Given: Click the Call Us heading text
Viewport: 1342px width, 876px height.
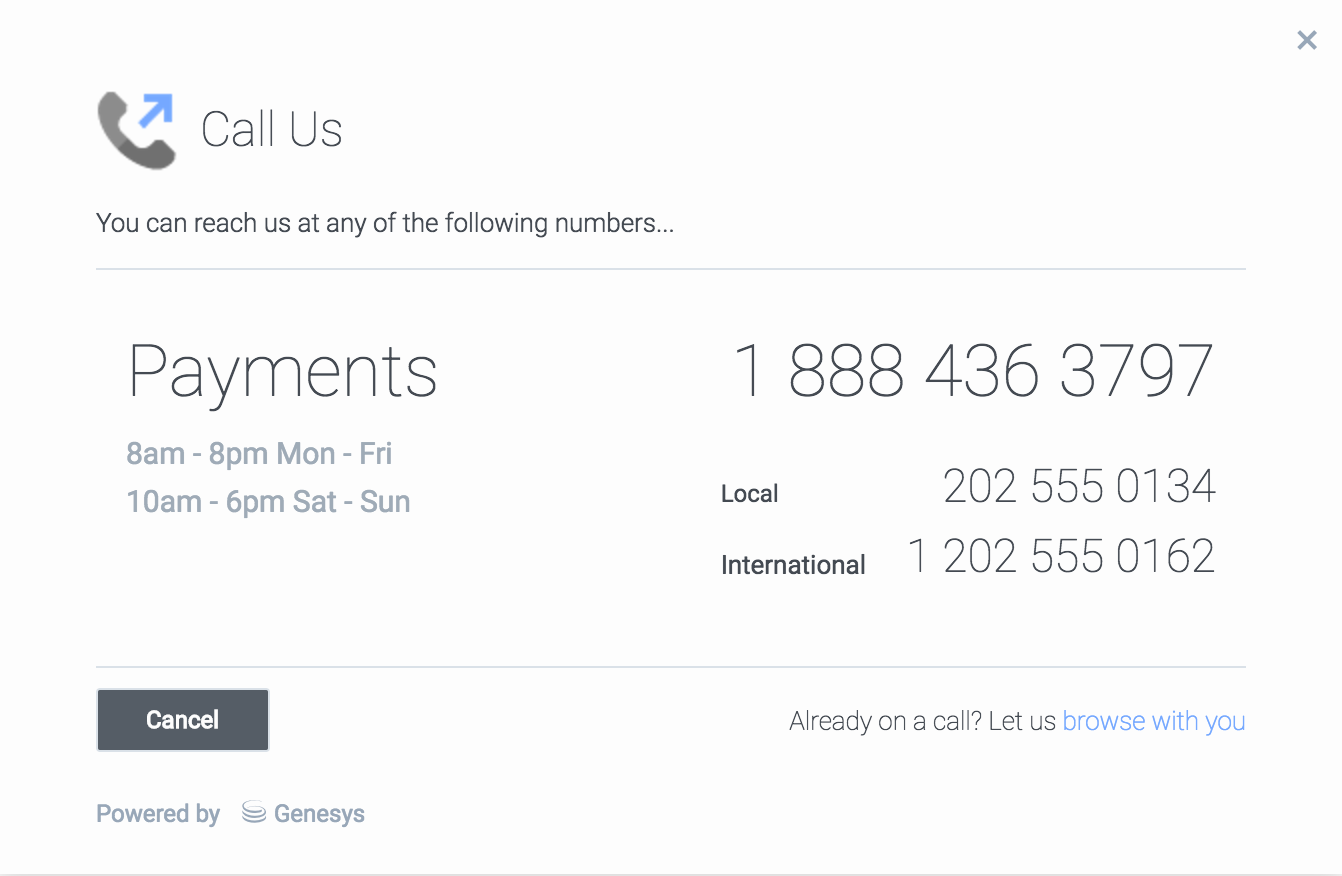Looking at the screenshot, I should coord(272,130).
